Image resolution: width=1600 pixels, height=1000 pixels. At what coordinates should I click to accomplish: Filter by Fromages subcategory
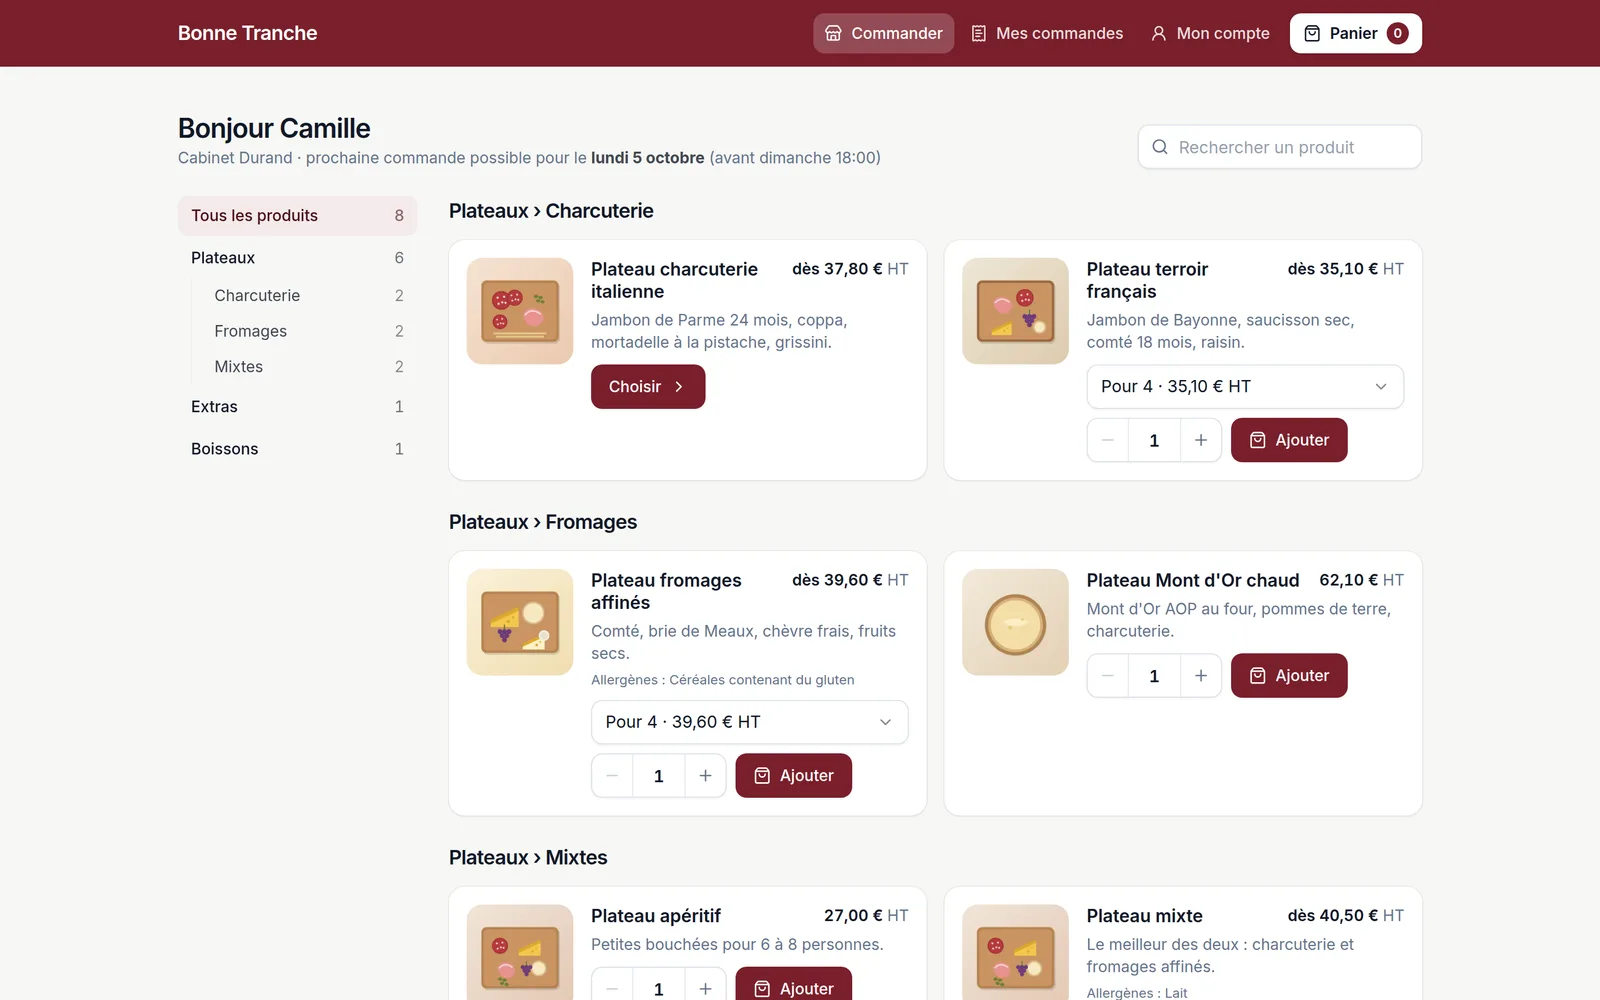tap(308, 331)
